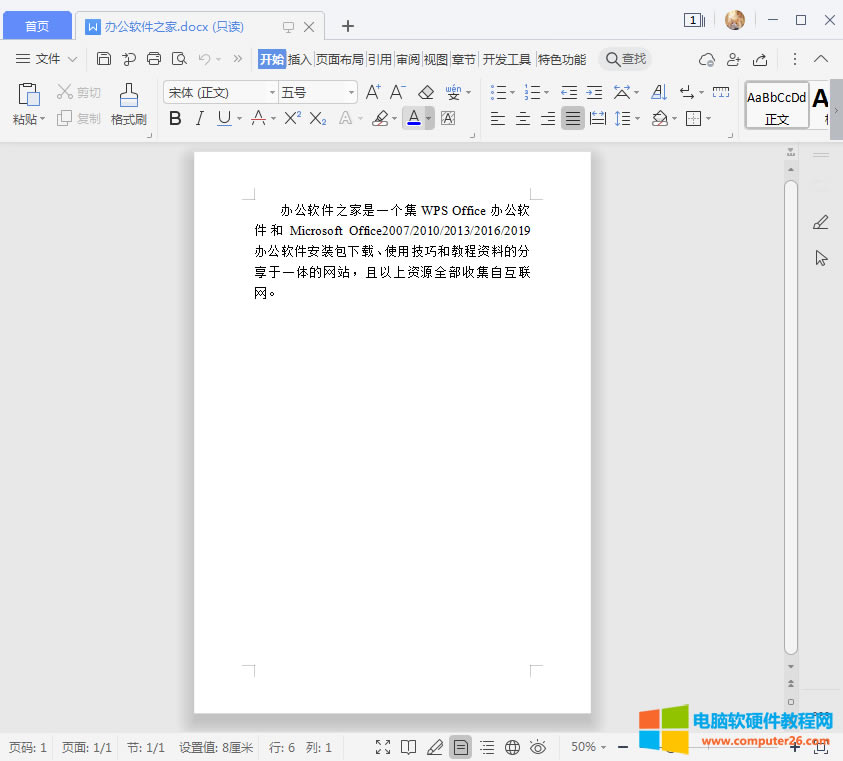Select the highlight color icon
Viewport: 843px width, 761px height.
[382, 118]
